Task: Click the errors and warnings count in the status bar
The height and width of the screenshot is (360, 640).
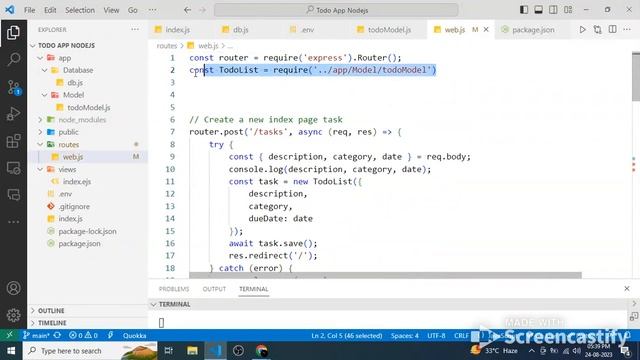Action: pos(83,336)
